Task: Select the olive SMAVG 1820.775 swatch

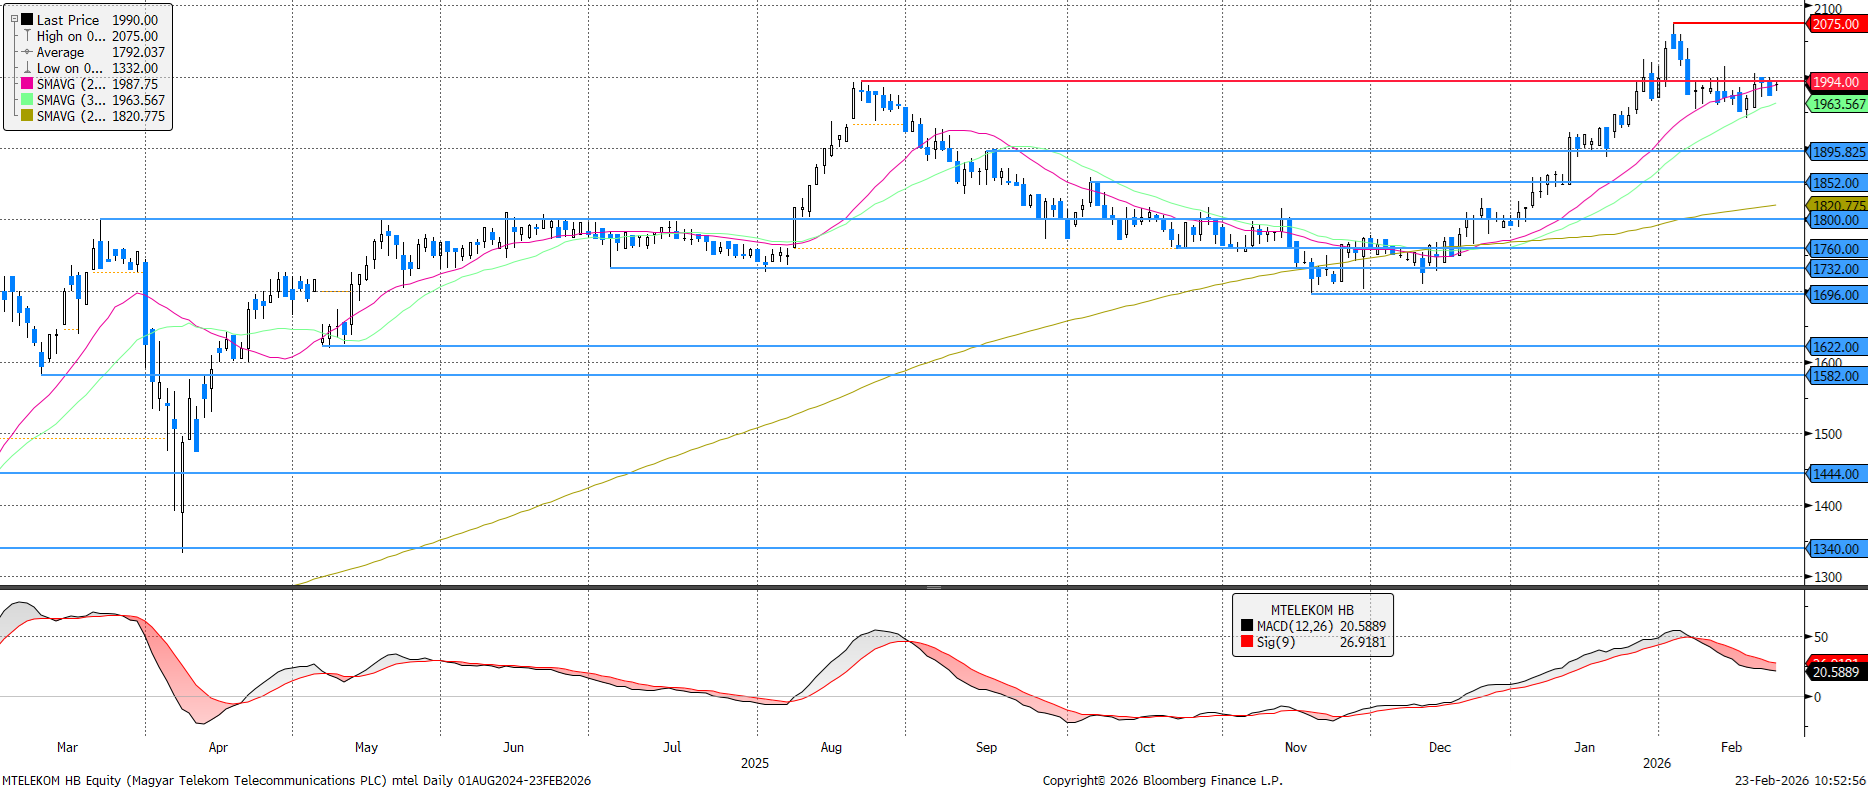Action: pos(27,116)
